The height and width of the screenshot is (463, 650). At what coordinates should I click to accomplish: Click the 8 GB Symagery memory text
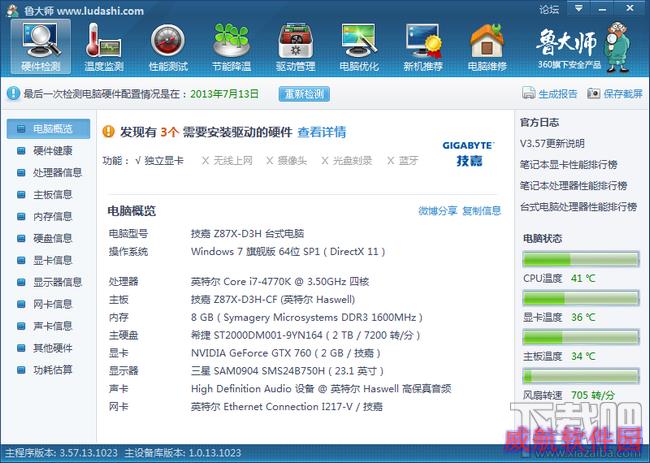[307, 318]
